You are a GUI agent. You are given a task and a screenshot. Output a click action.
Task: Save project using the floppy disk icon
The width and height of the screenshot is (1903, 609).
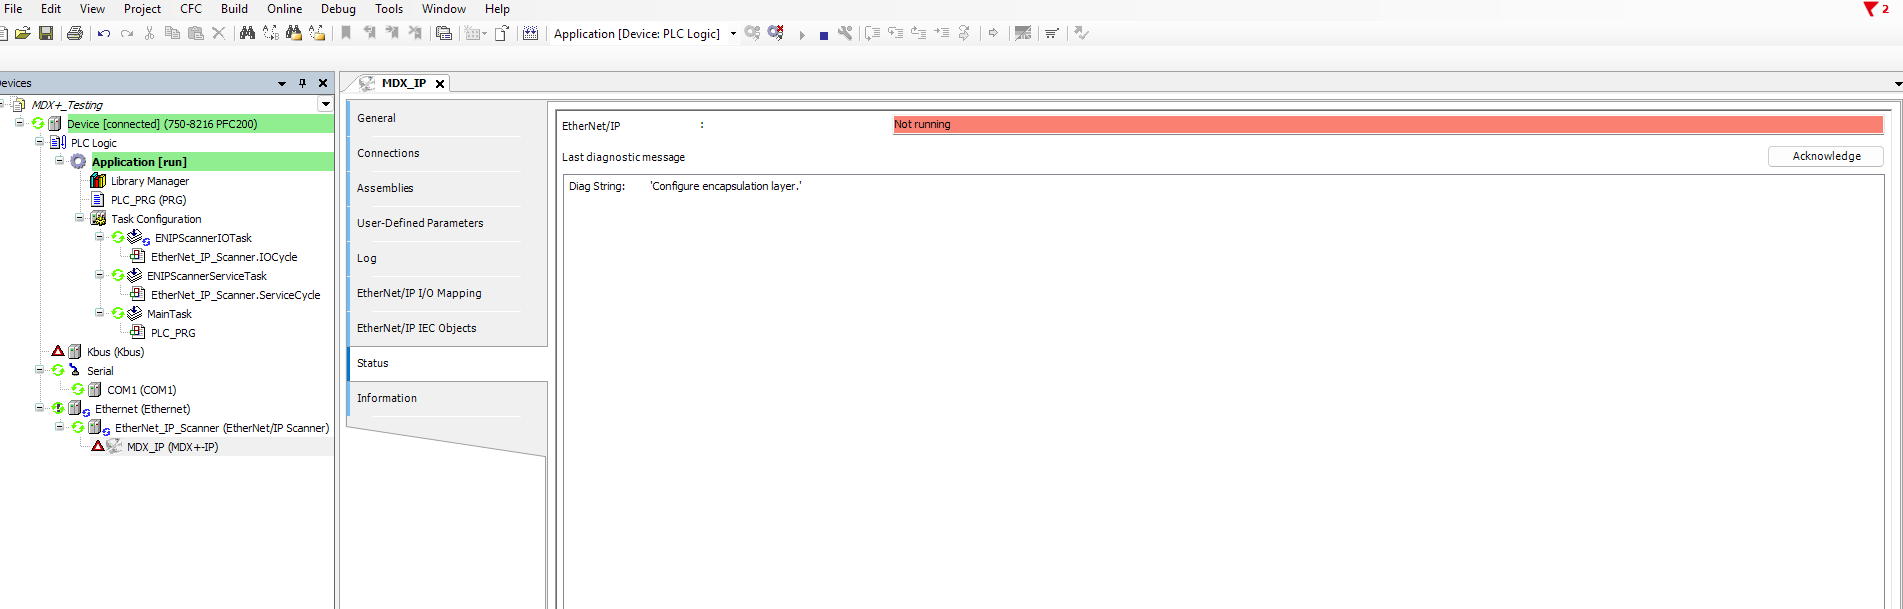[46, 33]
